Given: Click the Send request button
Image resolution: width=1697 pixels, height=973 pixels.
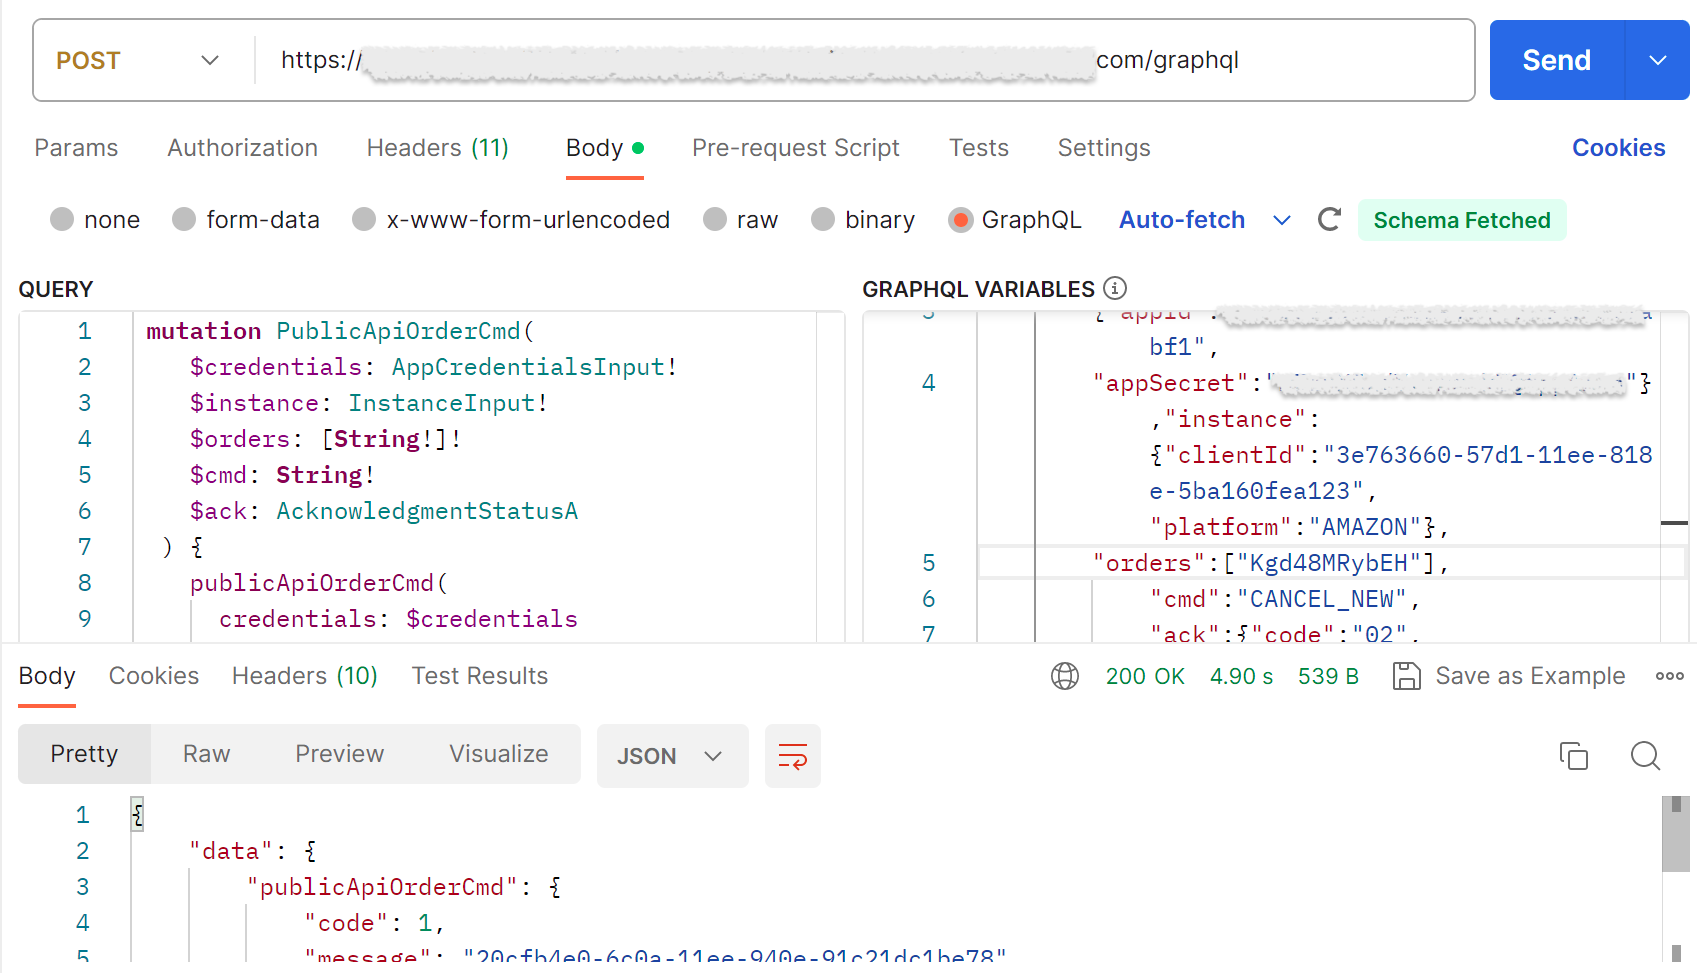Looking at the screenshot, I should (x=1556, y=61).
